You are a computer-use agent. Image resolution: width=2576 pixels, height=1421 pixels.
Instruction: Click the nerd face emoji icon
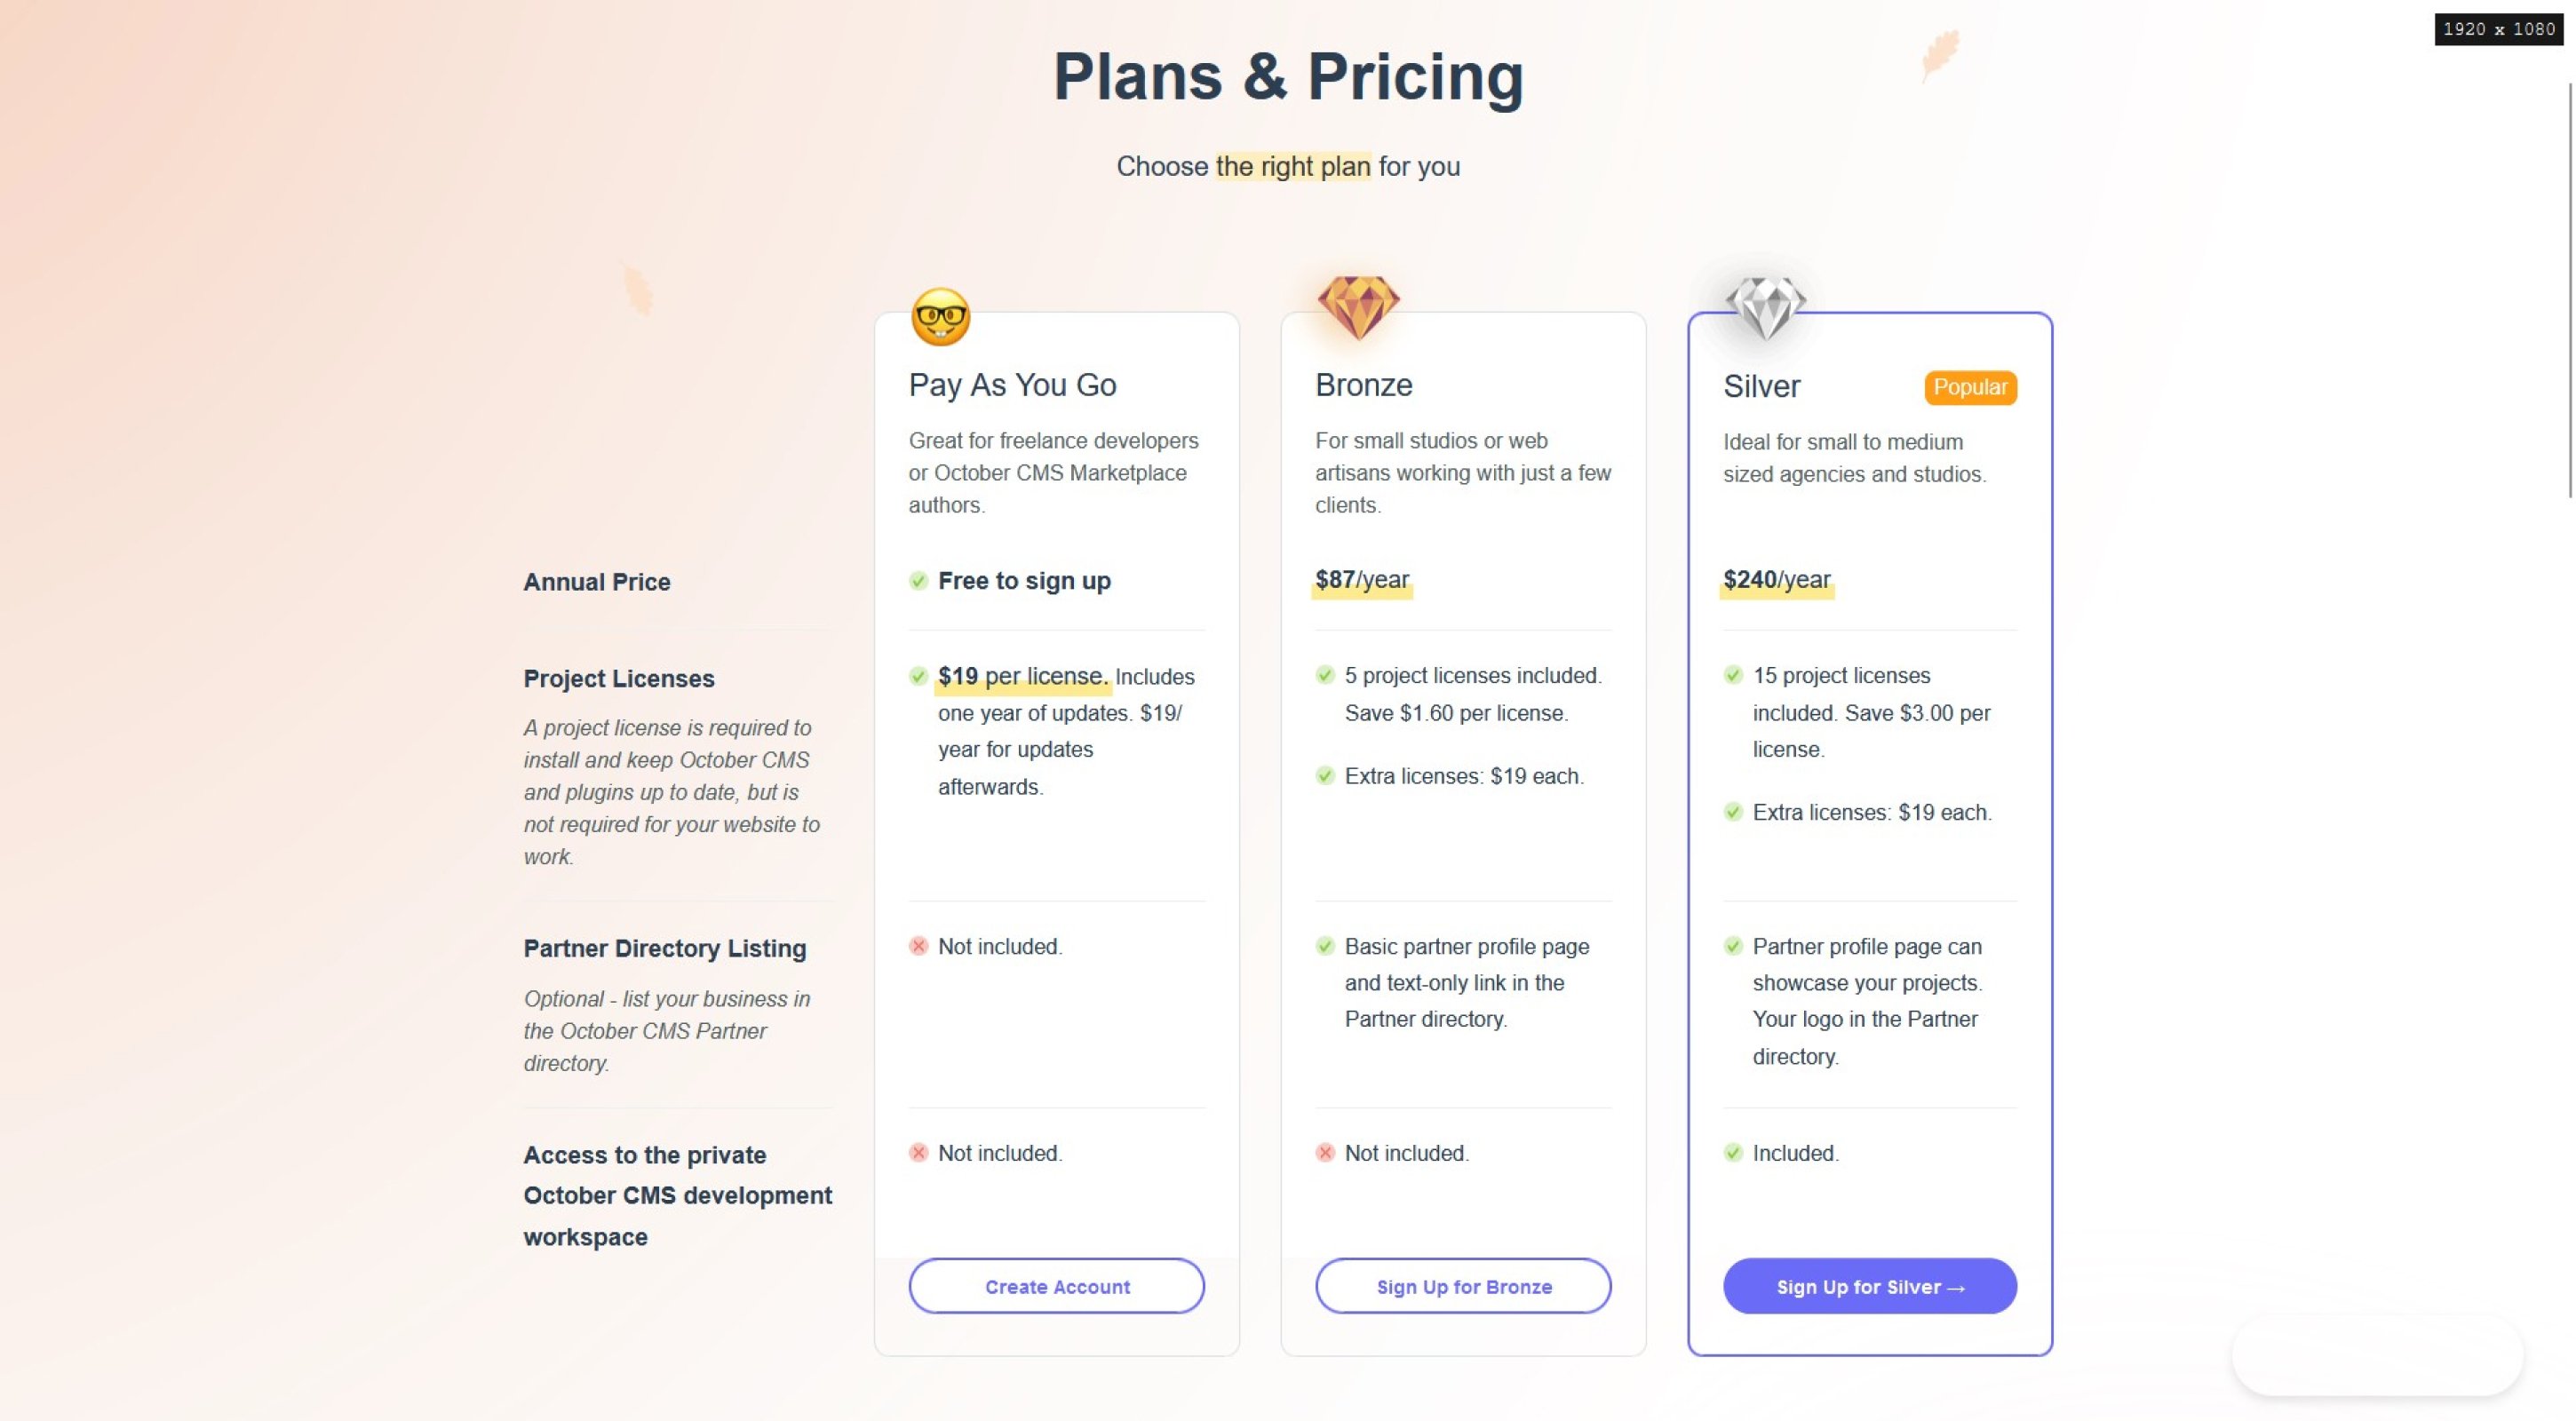[940, 317]
